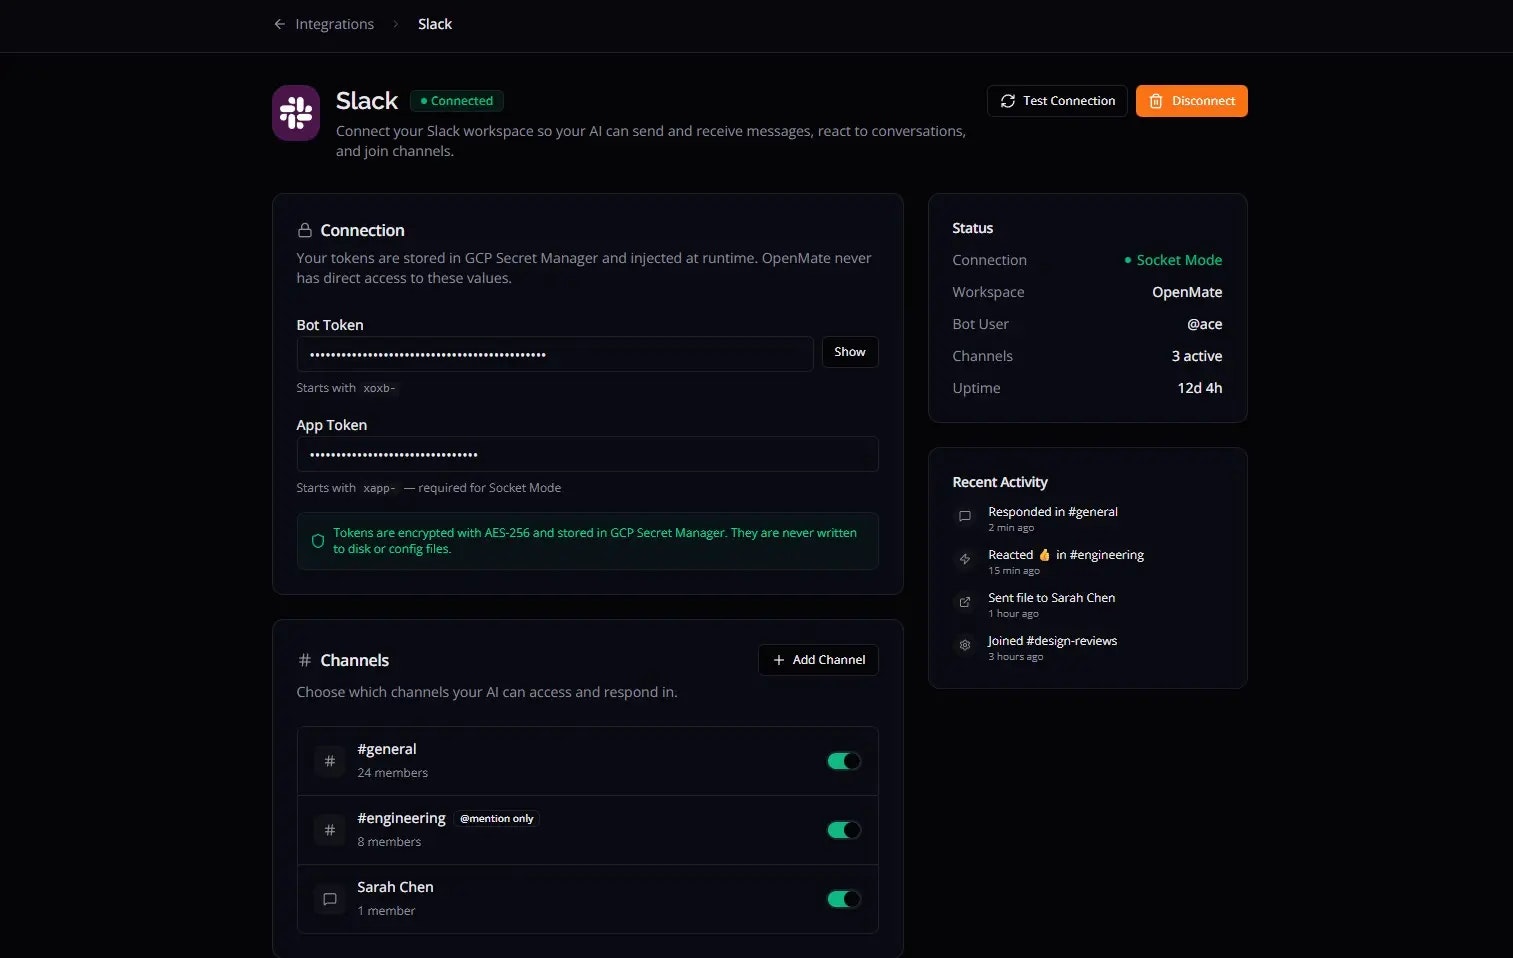Viewport: 1513px width, 958px height.
Task: Click the message icon beside Responded in #general
Action: pyautogui.click(x=965, y=516)
